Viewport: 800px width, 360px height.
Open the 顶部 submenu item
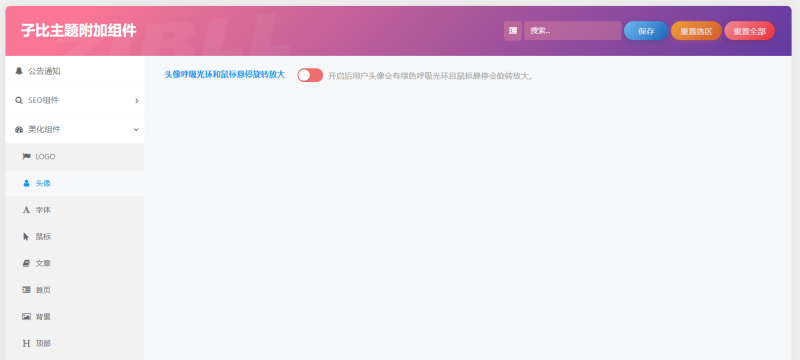(74, 344)
